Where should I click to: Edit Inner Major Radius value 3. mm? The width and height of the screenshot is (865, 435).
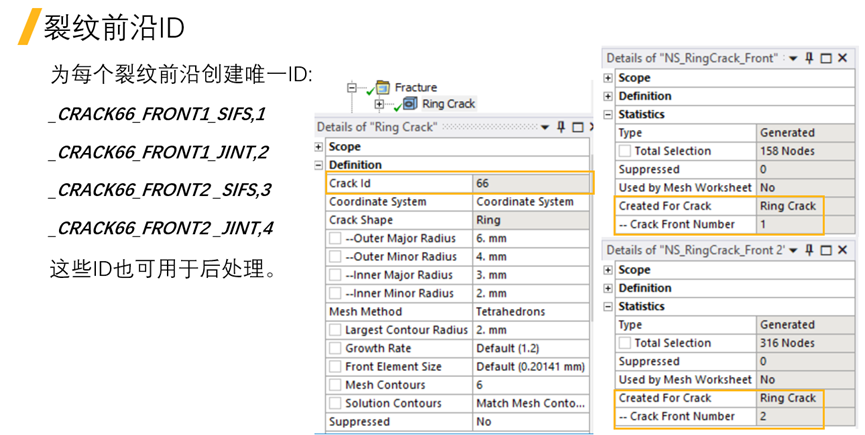pyautogui.click(x=532, y=275)
